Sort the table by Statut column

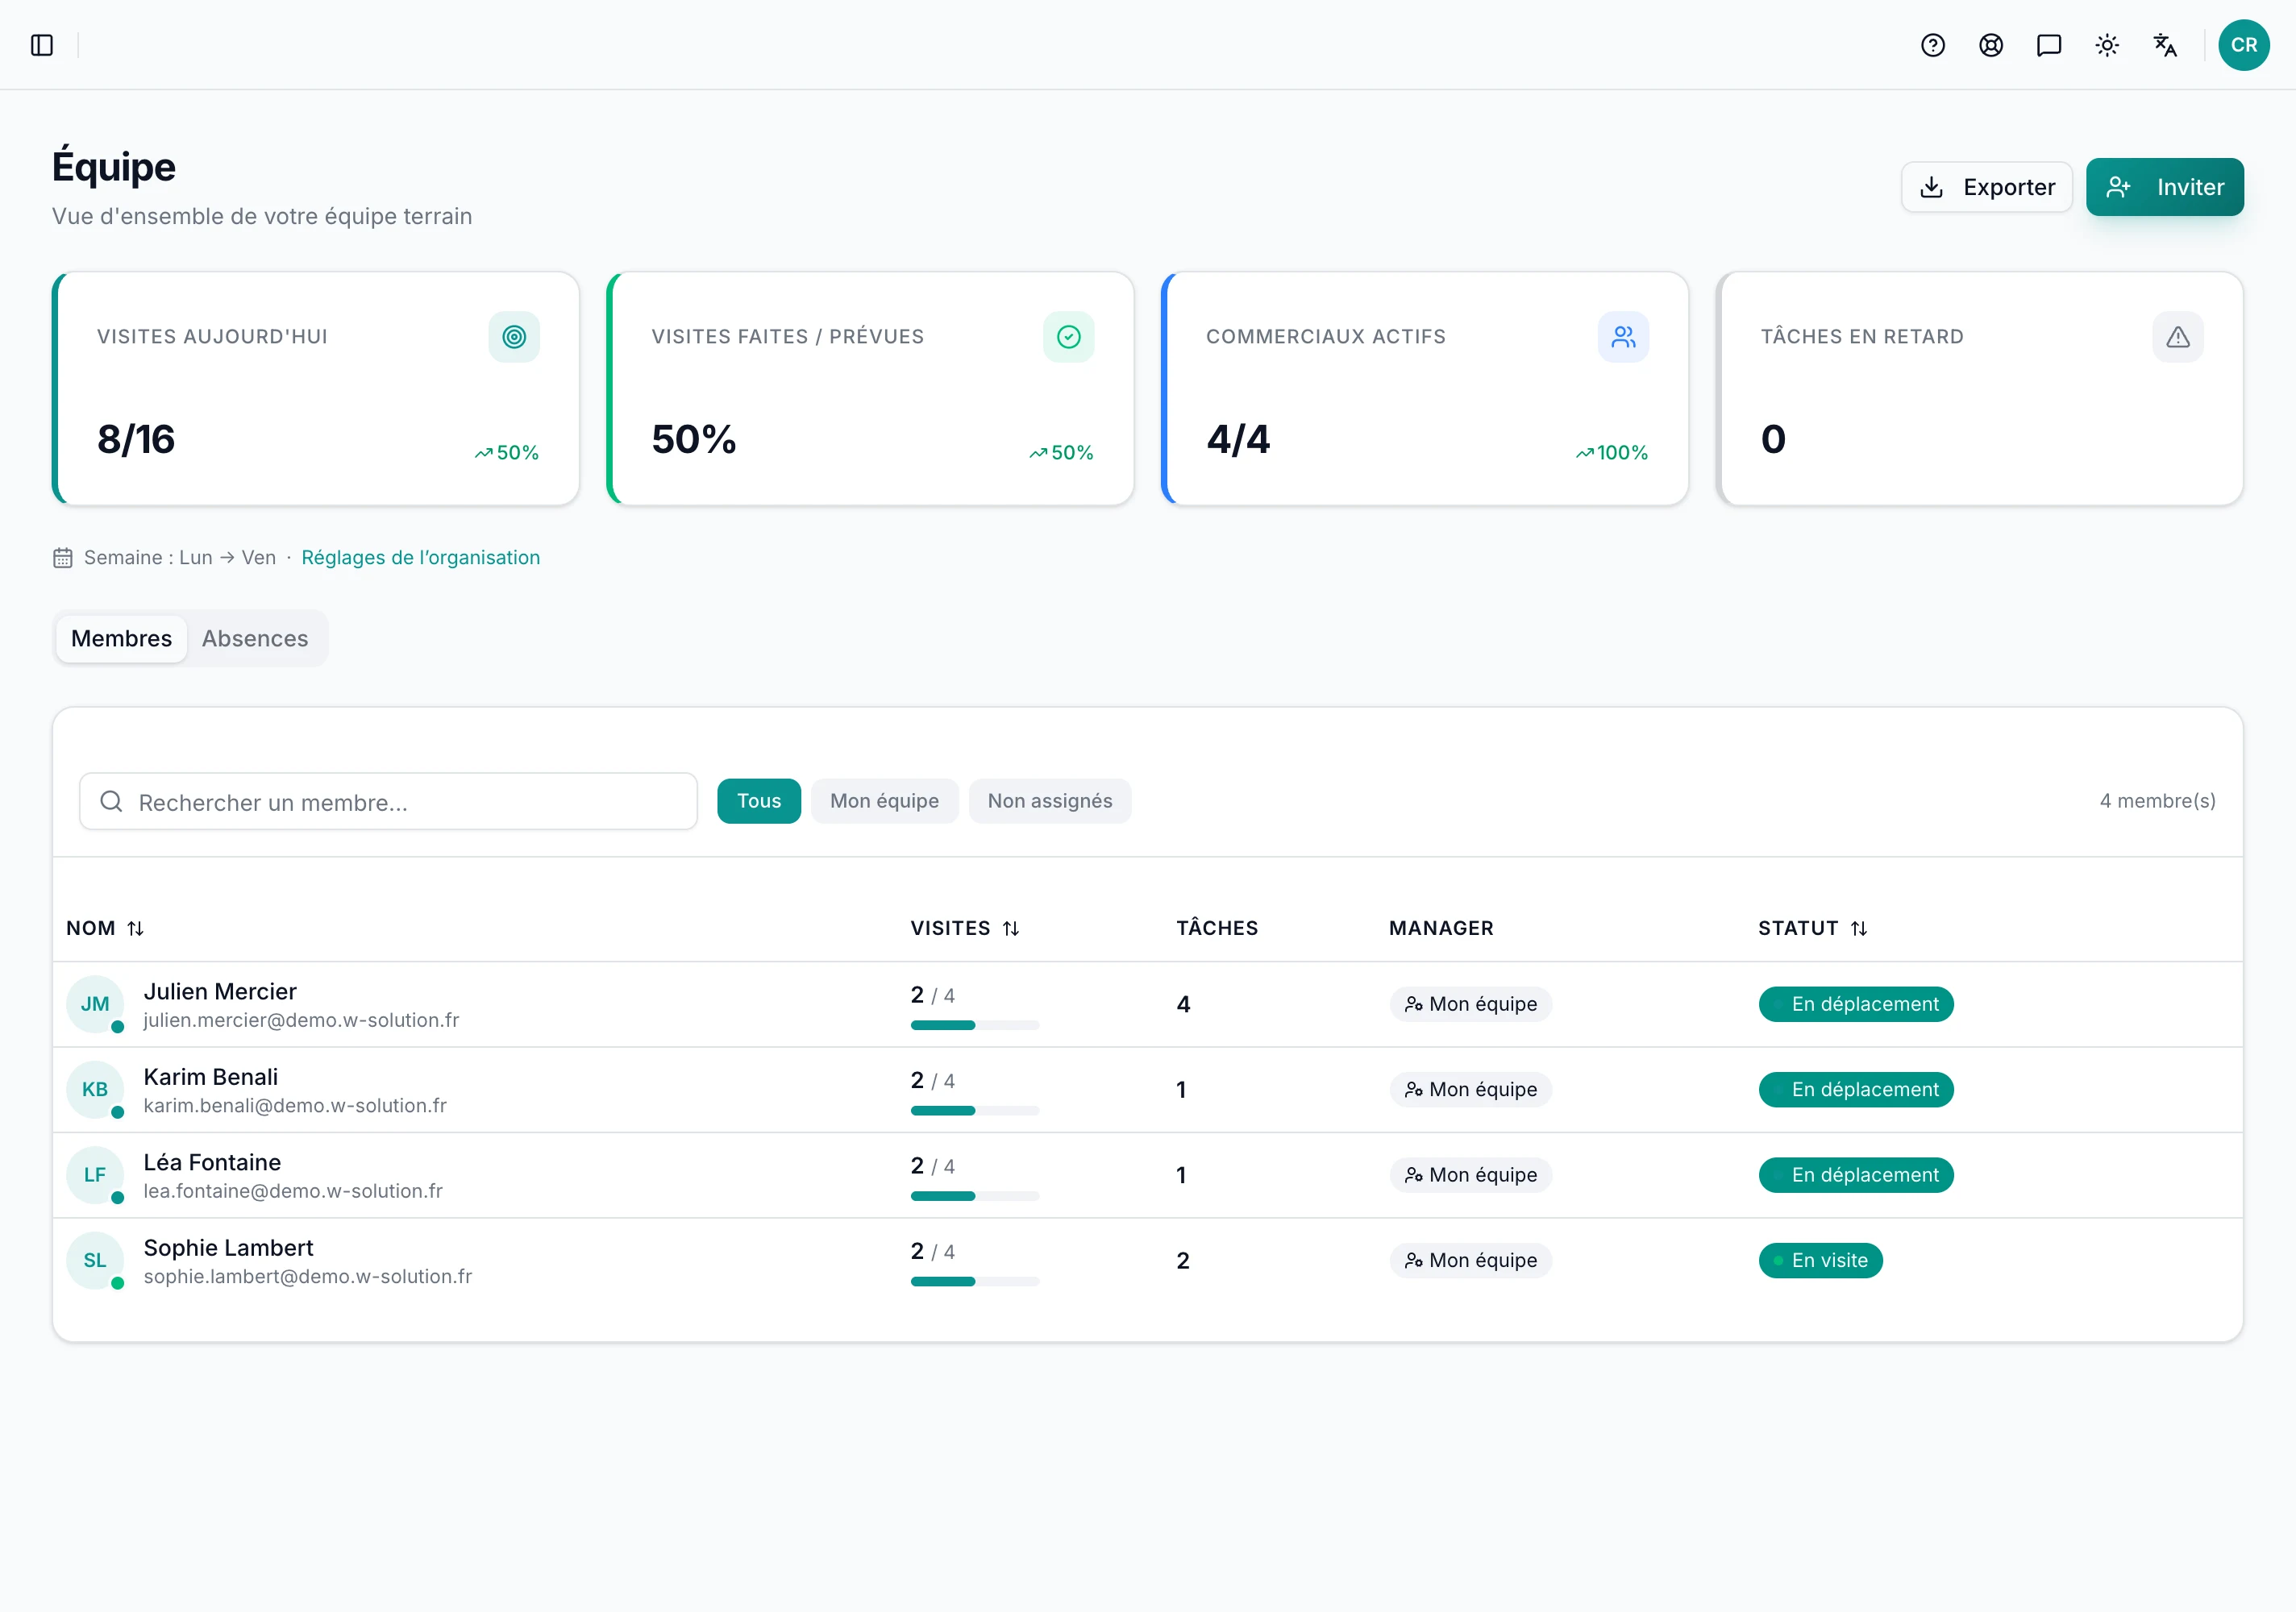pyautogui.click(x=1813, y=928)
